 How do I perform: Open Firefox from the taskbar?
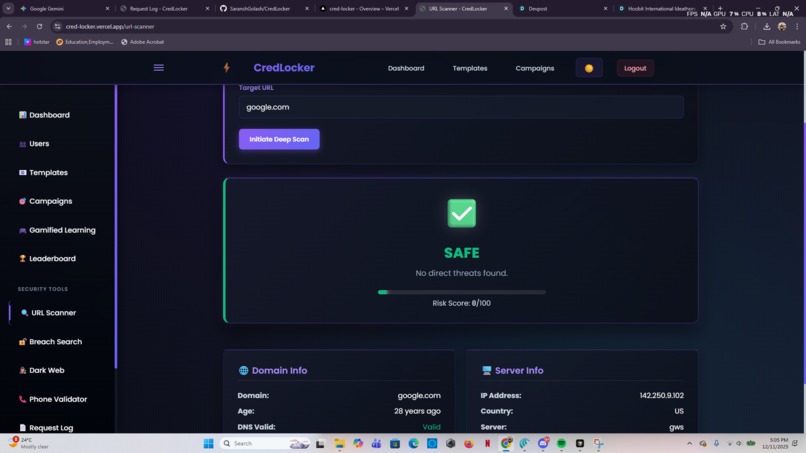pyautogui.click(x=469, y=443)
